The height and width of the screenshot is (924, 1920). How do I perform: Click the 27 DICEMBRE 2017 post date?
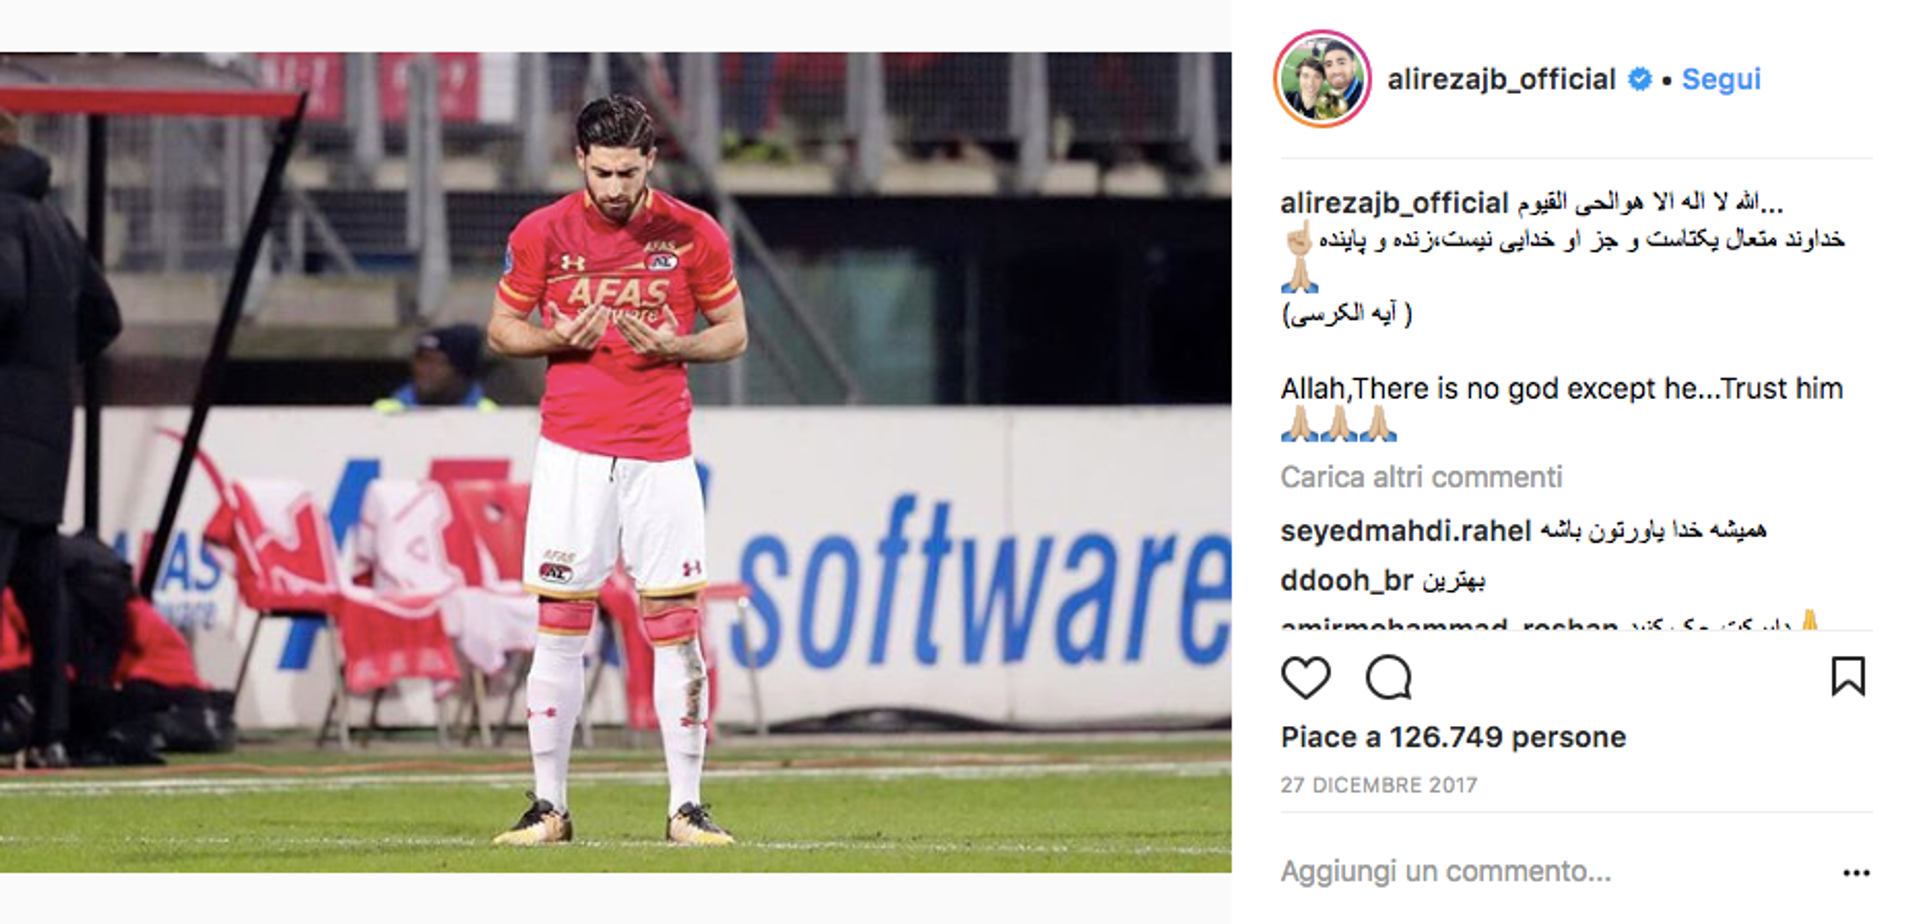coord(1379,785)
